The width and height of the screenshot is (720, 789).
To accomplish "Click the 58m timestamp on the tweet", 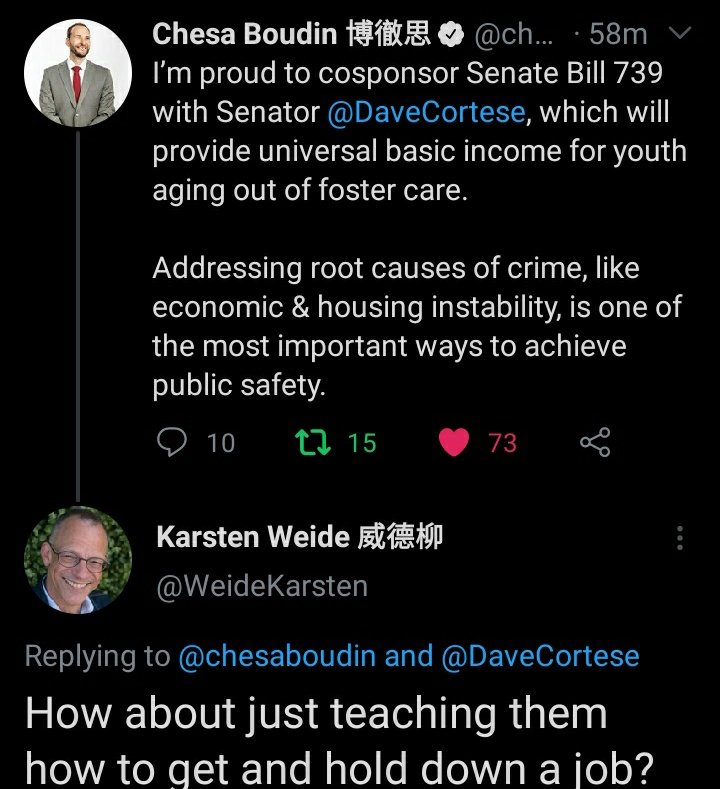I will point(618,34).
